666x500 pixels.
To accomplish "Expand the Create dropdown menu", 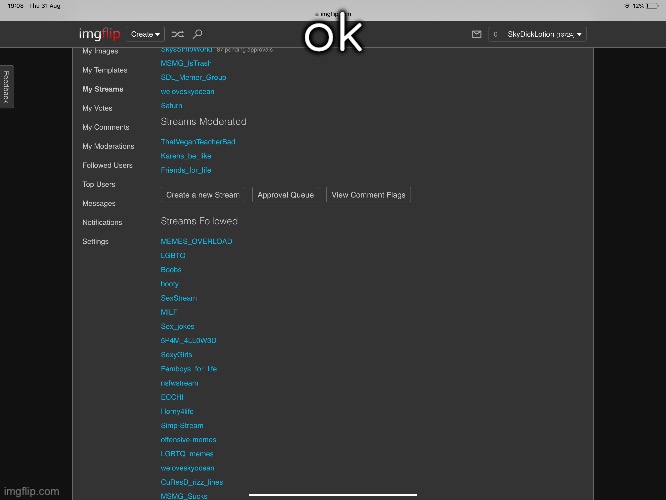I will (x=146, y=34).
